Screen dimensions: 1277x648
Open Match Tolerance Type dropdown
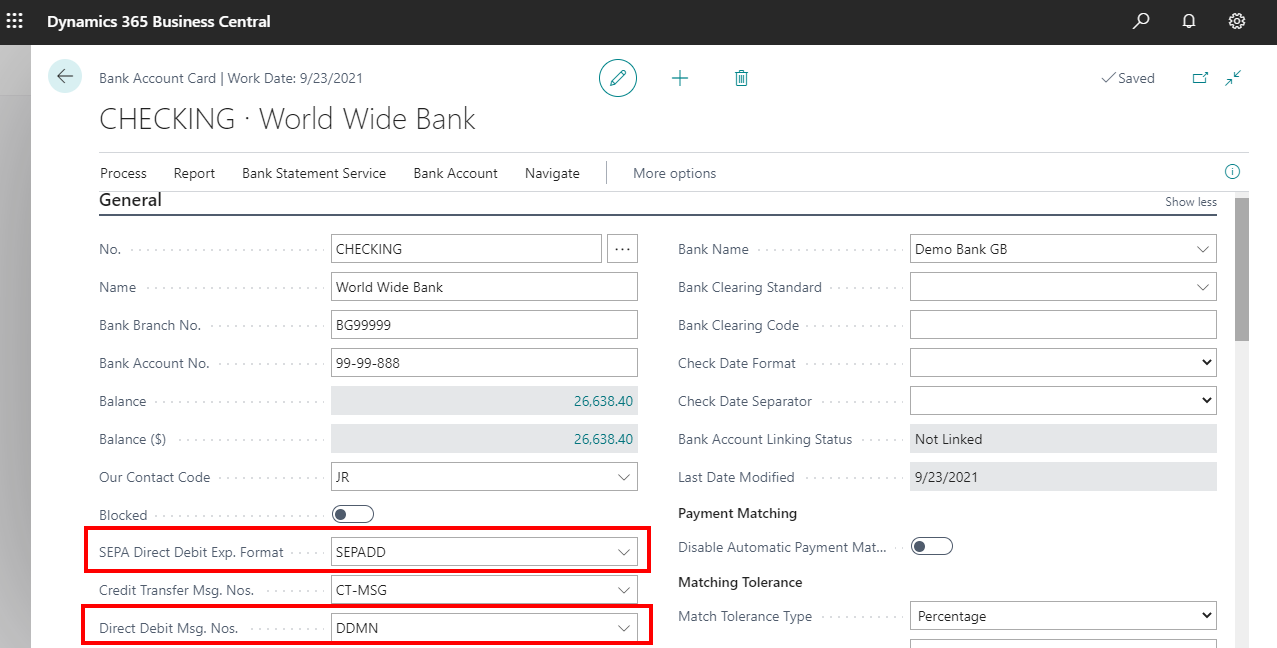pos(1063,616)
